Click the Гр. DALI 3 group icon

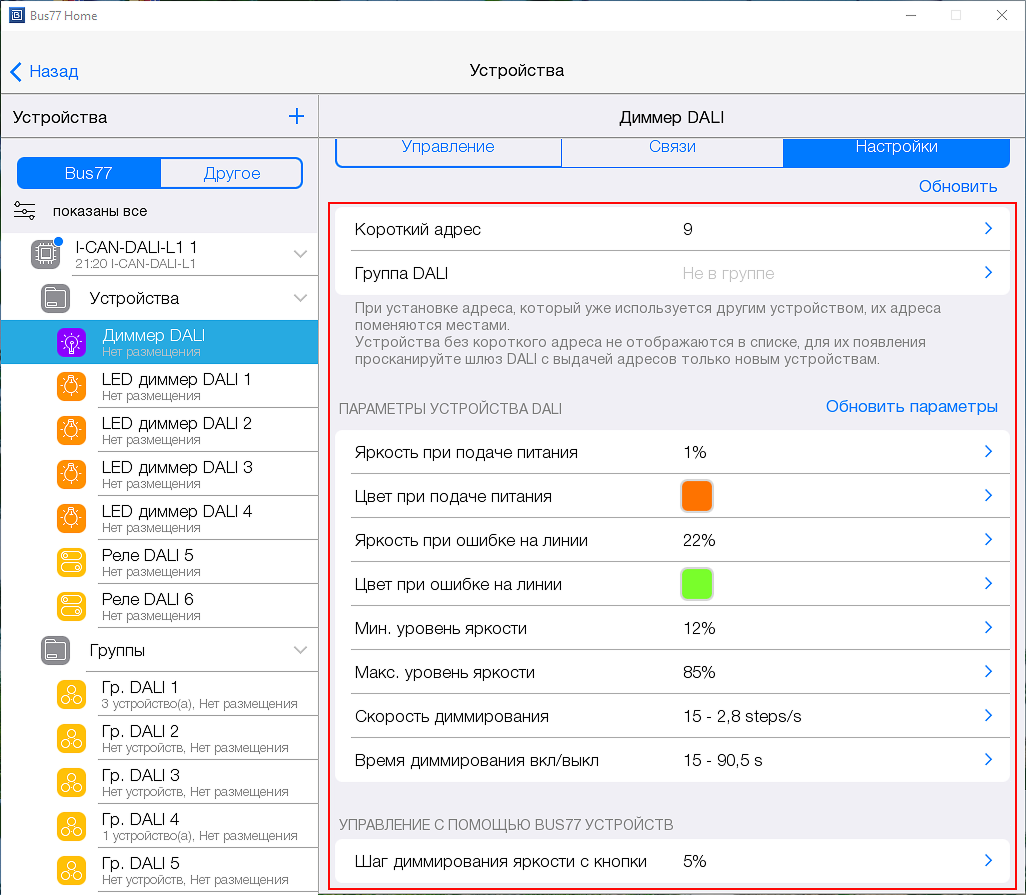pos(71,782)
